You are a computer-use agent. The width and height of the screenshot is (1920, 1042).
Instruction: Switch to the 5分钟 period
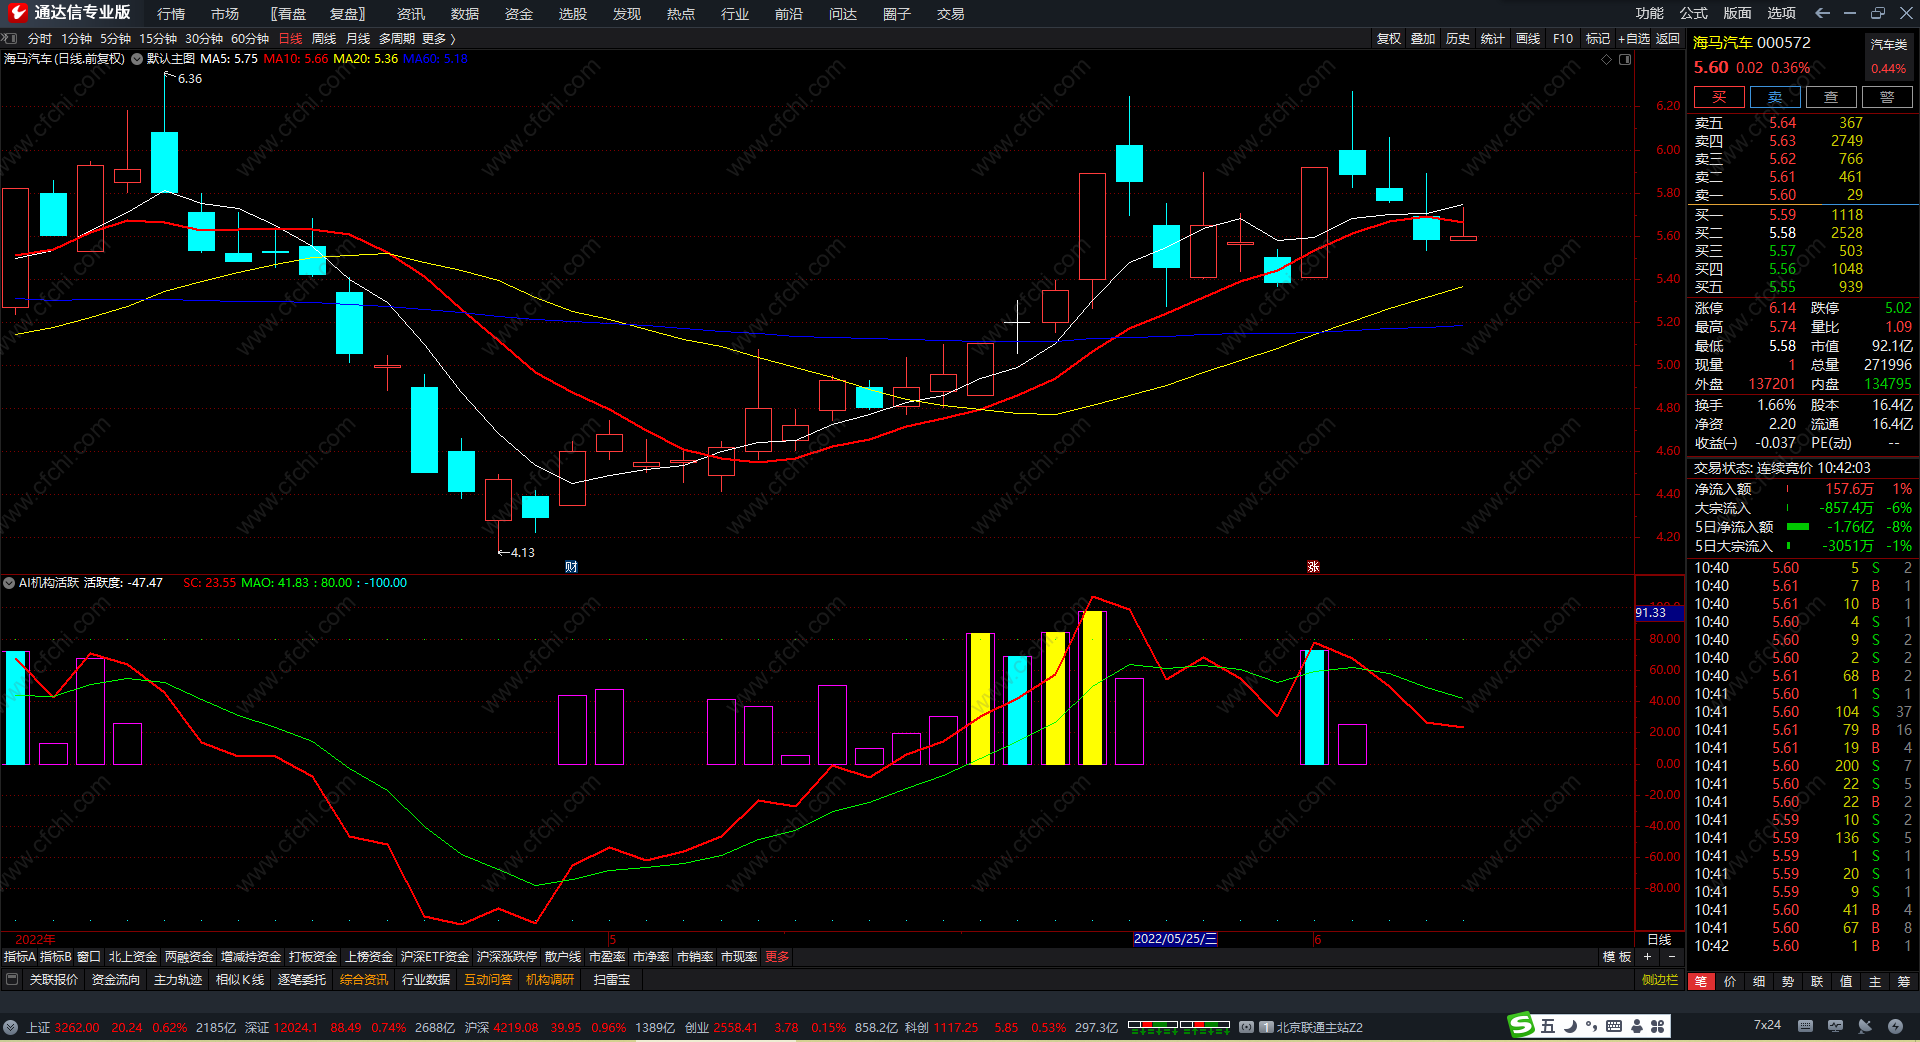pyautogui.click(x=115, y=39)
